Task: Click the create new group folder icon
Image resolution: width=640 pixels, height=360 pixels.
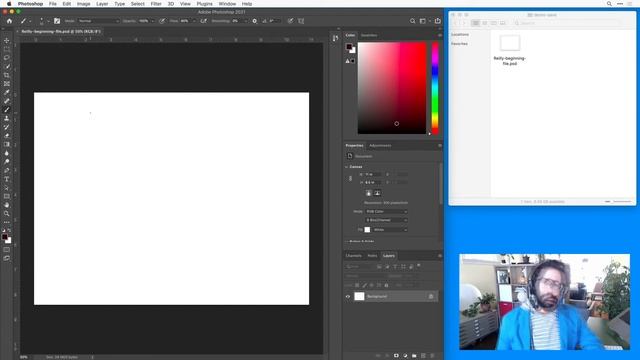Action: pyautogui.click(x=414, y=356)
